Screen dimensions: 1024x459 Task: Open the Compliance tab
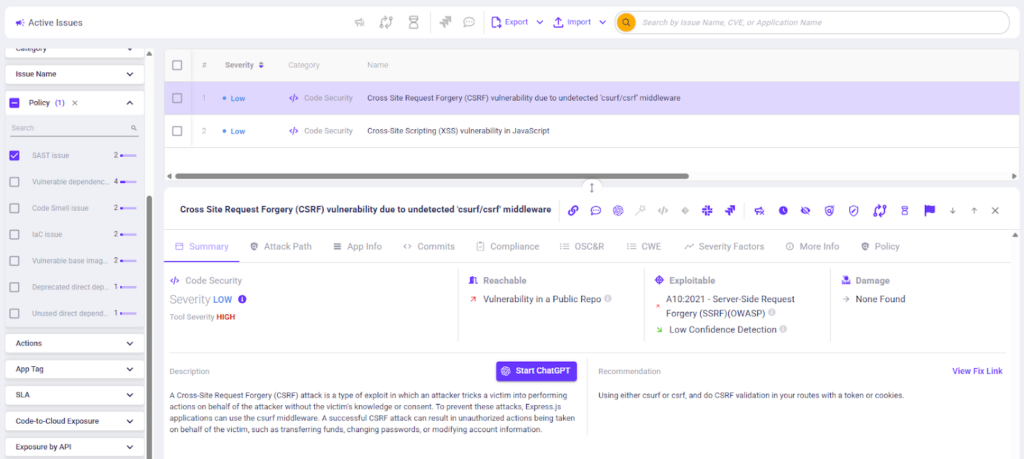tap(507, 246)
